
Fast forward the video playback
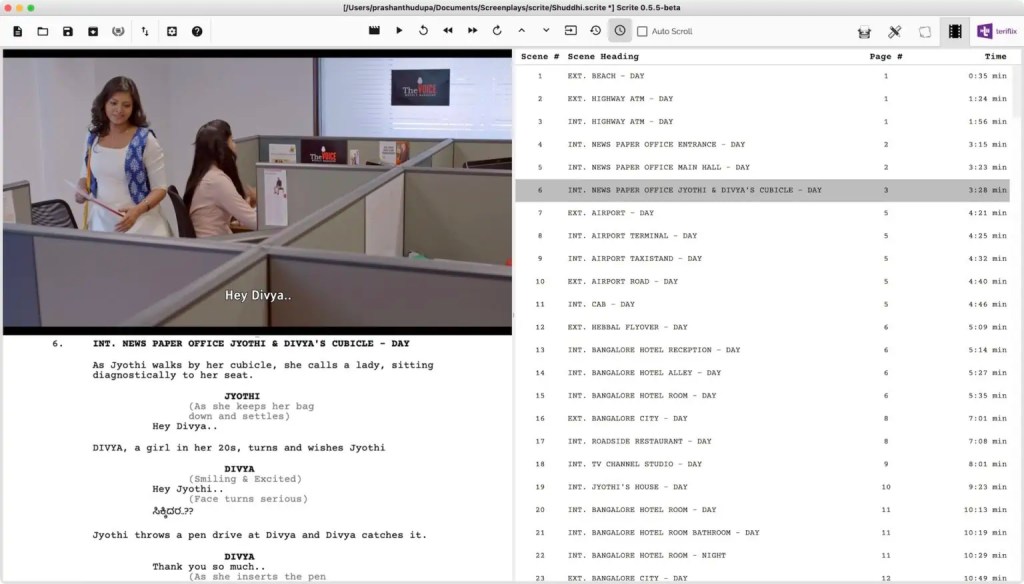coord(473,31)
